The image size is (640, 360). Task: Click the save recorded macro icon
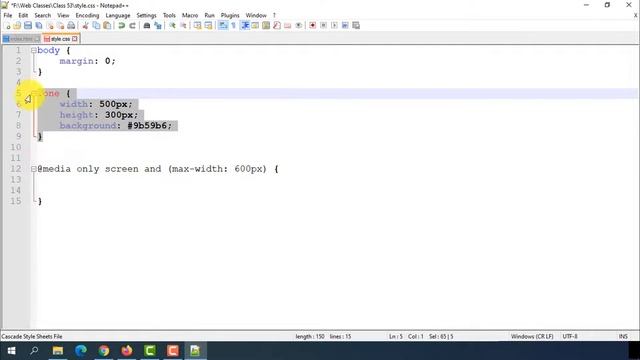[356, 26]
